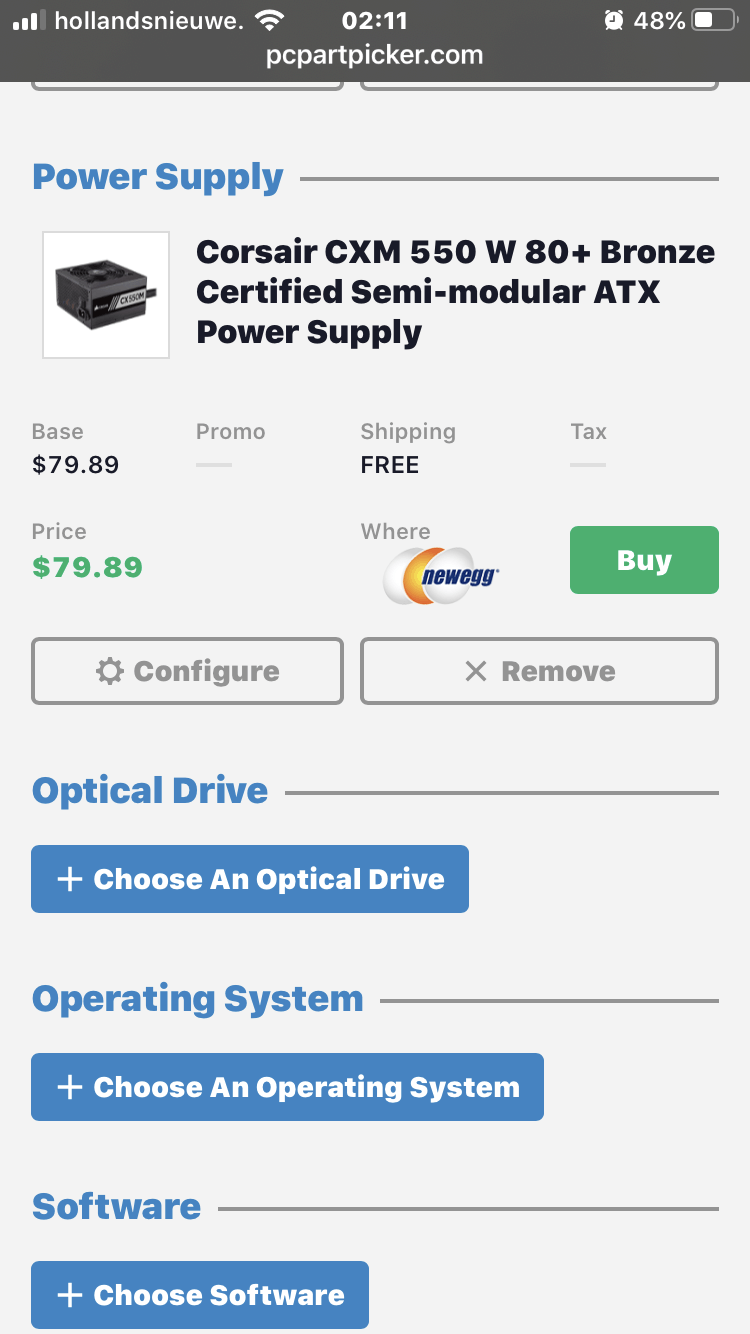750x1334 pixels.
Task: Tap the Optical Drive section heading
Action: coord(150,791)
